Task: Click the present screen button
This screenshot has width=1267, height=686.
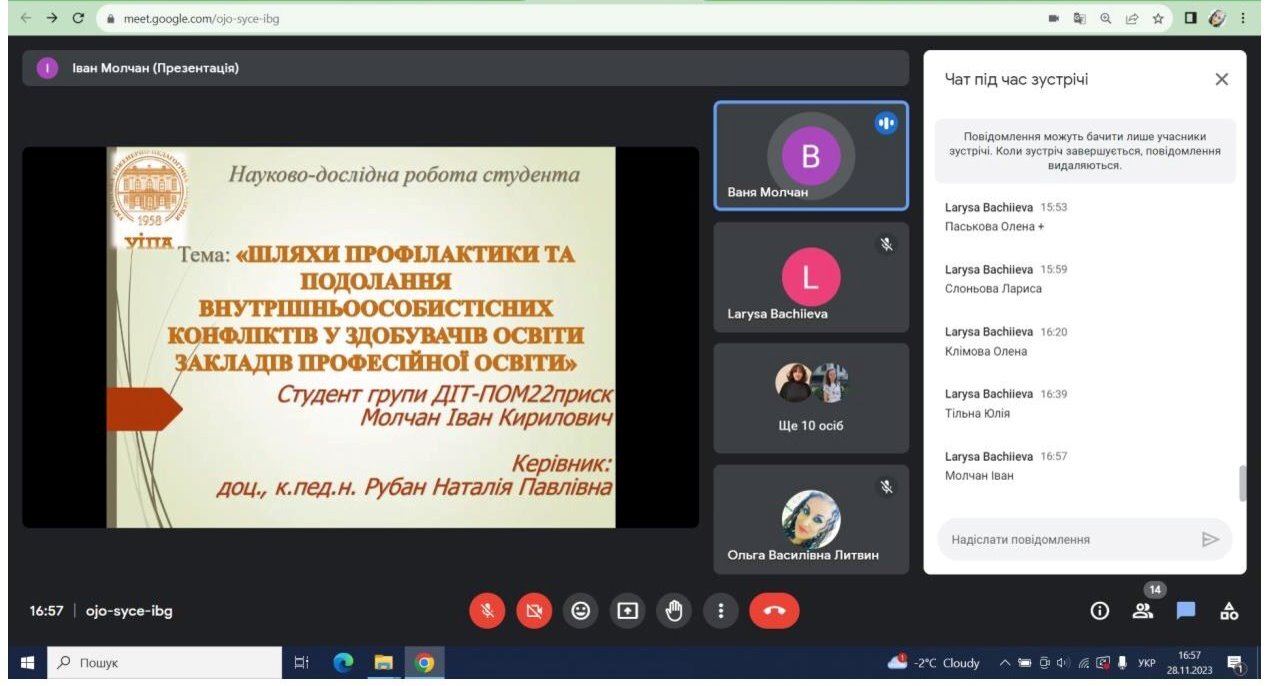Action: [x=628, y=611]
